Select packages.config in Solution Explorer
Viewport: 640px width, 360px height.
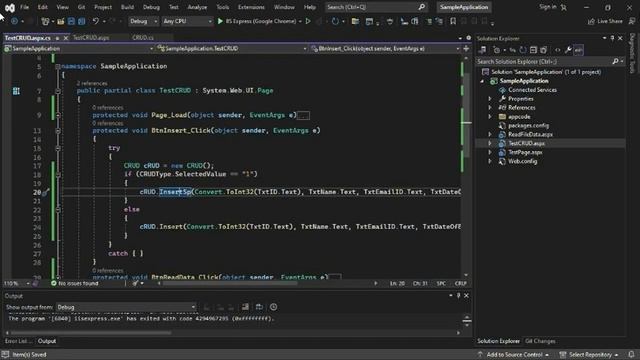tap(528, 126)
